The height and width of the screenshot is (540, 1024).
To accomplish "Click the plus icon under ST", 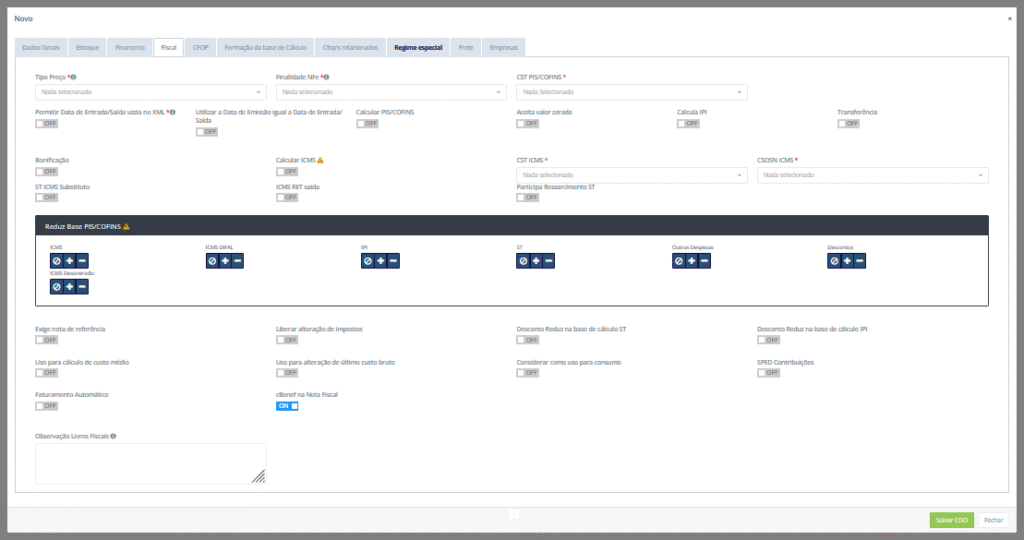I will [x=536, y=261].
